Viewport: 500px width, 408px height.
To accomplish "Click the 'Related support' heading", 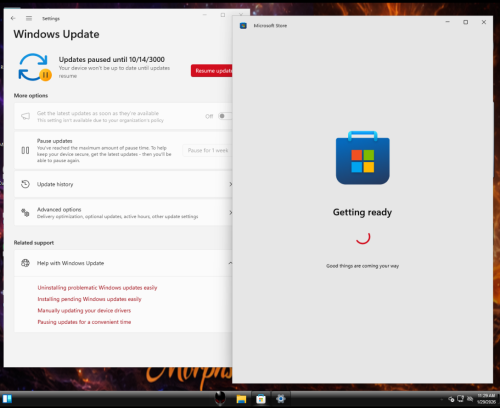I will pos(34,243).
